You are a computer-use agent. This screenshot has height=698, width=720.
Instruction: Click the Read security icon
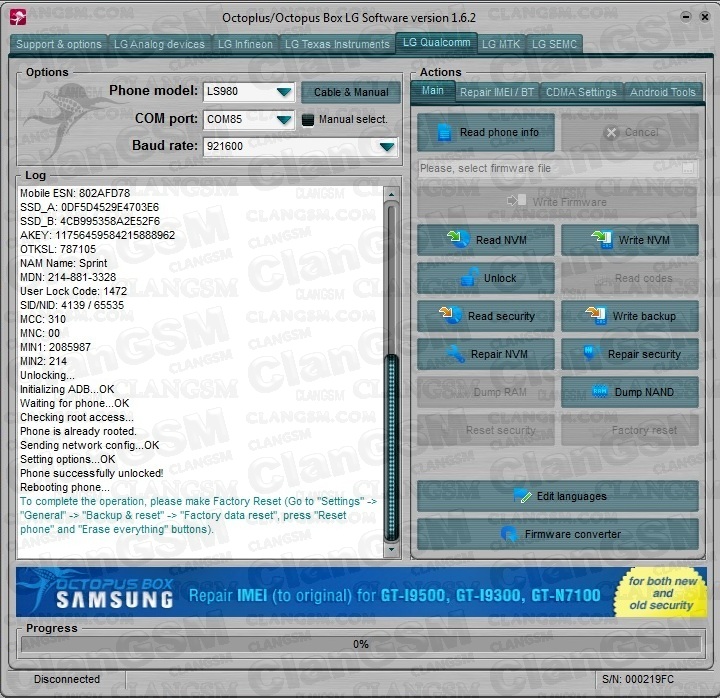point(450,315)
